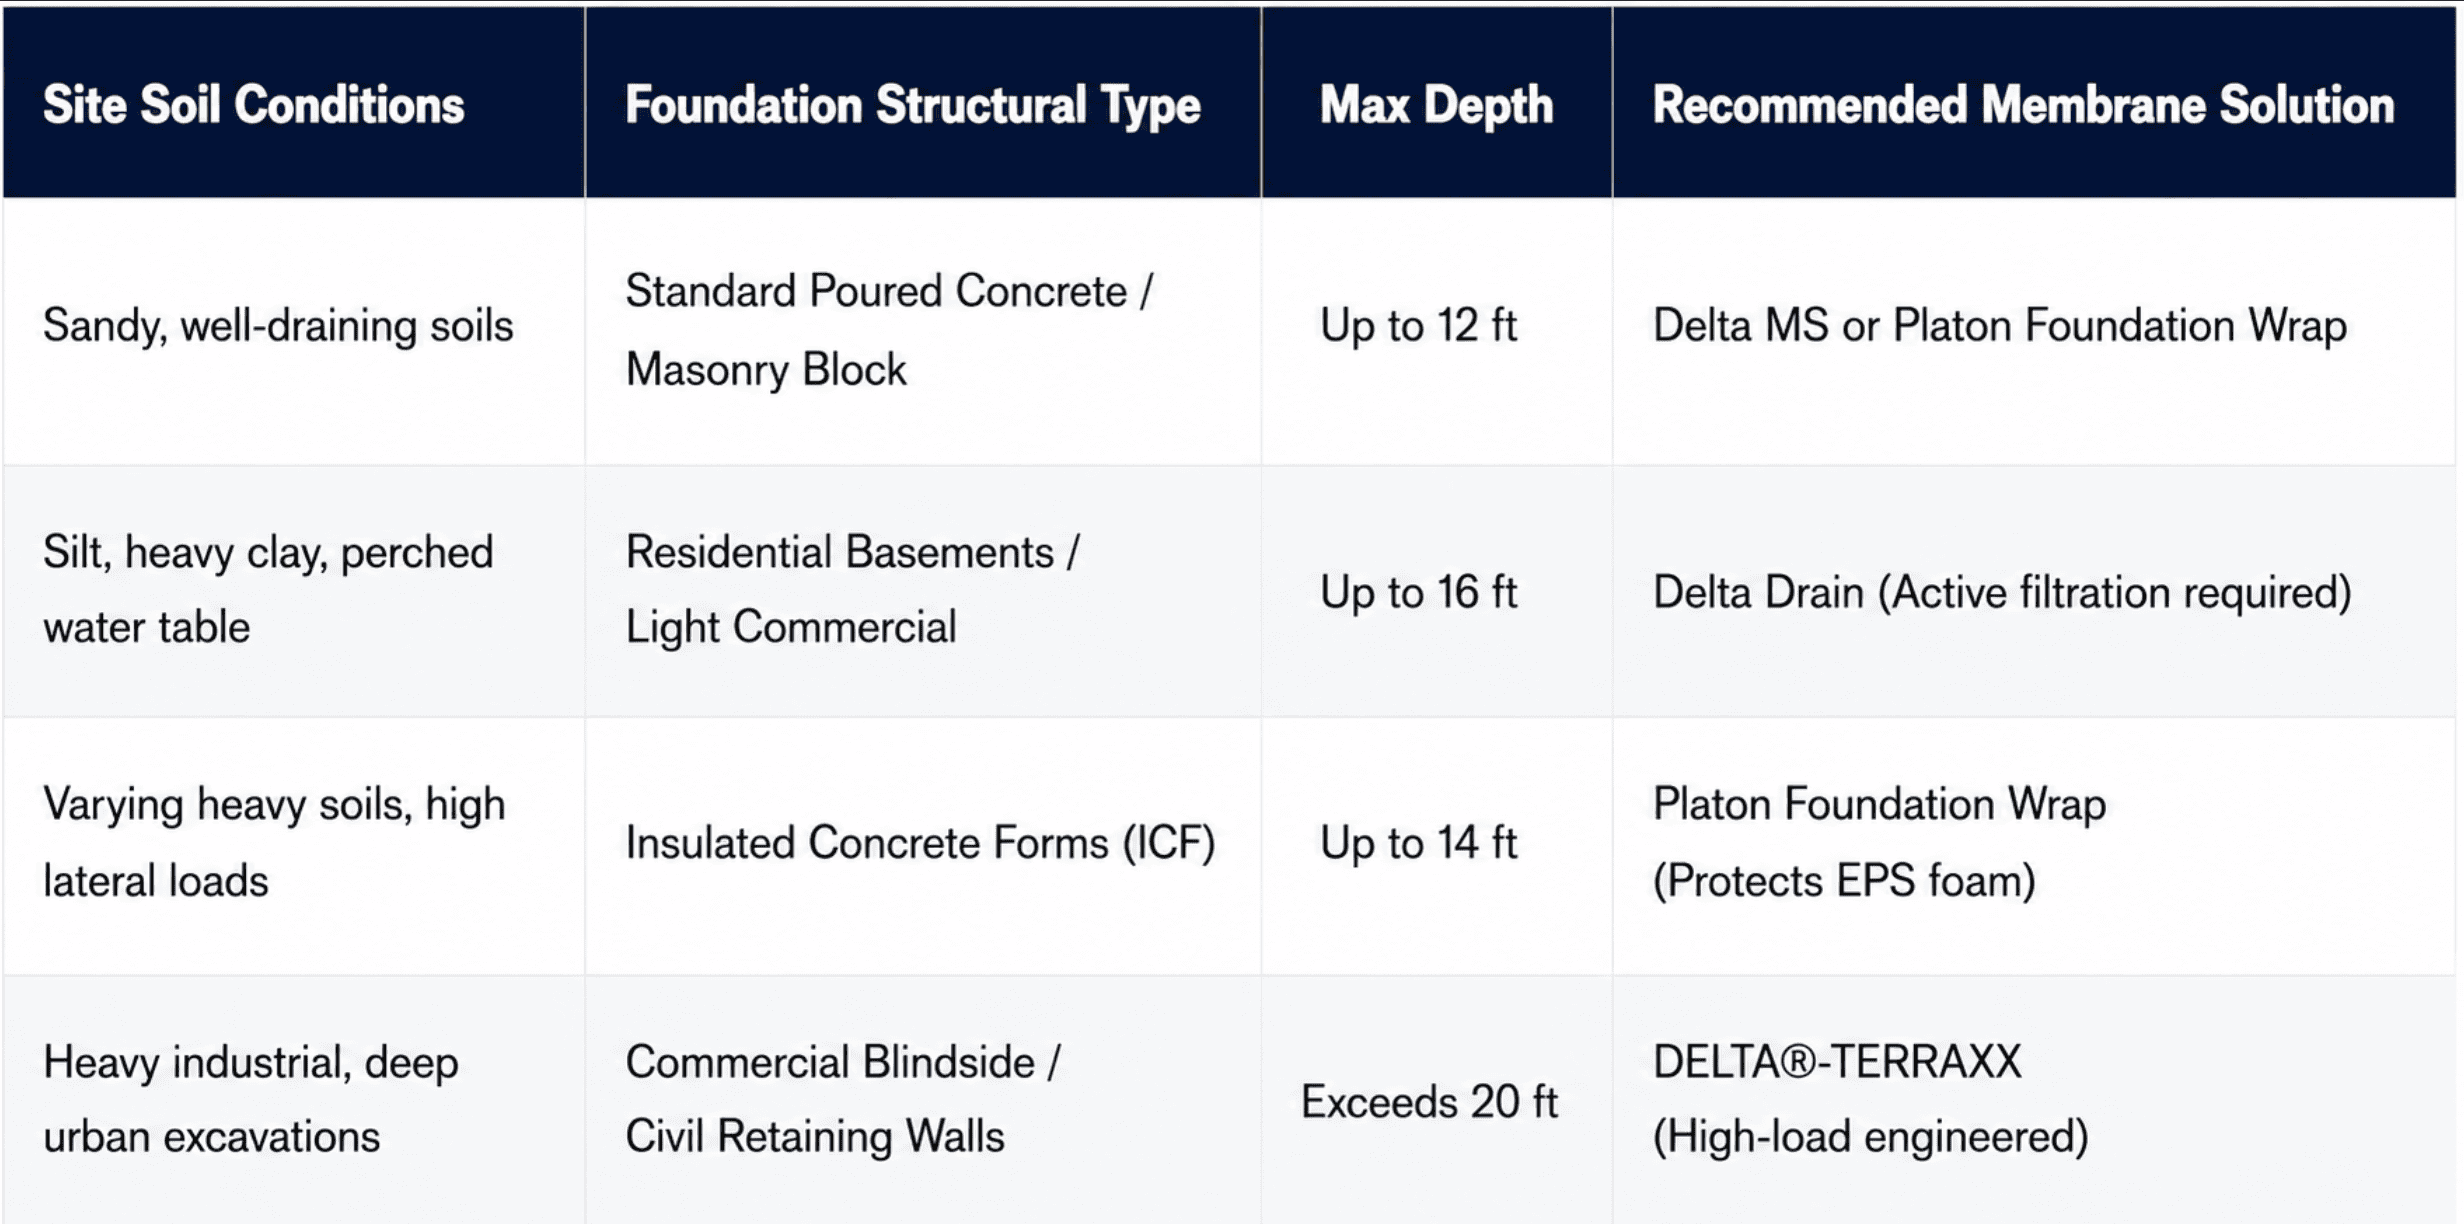This screenshot has height=1224, width=2464.
Task: Click Delta Drain (Active filtration required)
Action: (x=2002, y=594)
